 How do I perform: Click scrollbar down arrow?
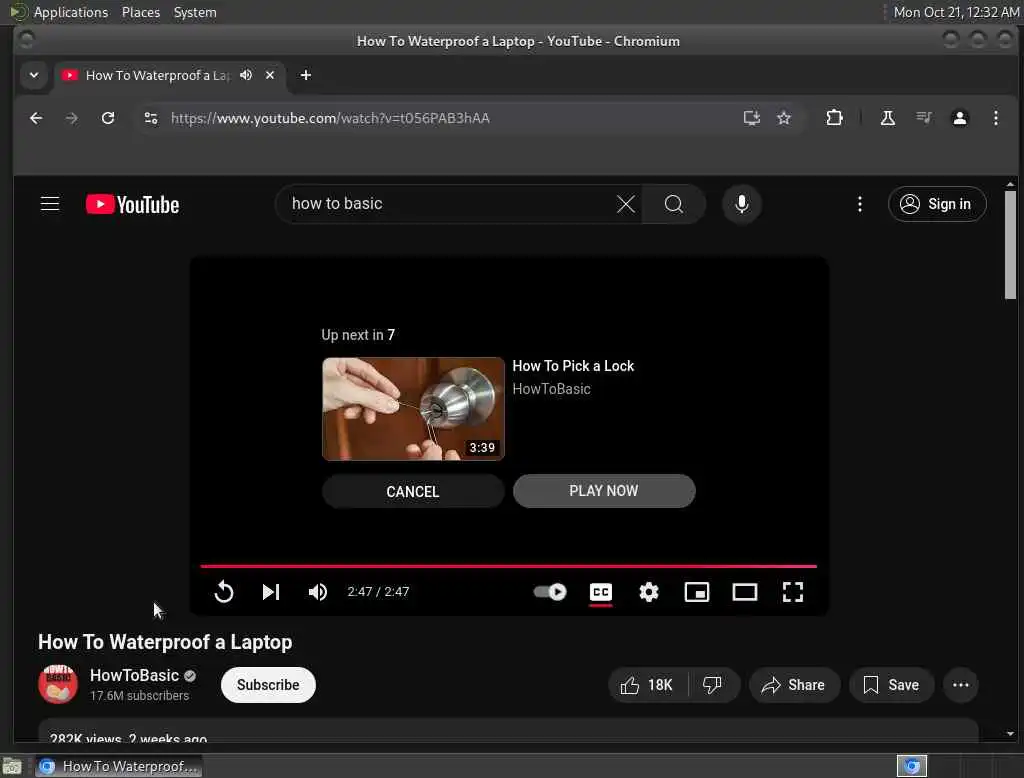click(1010, 734)
